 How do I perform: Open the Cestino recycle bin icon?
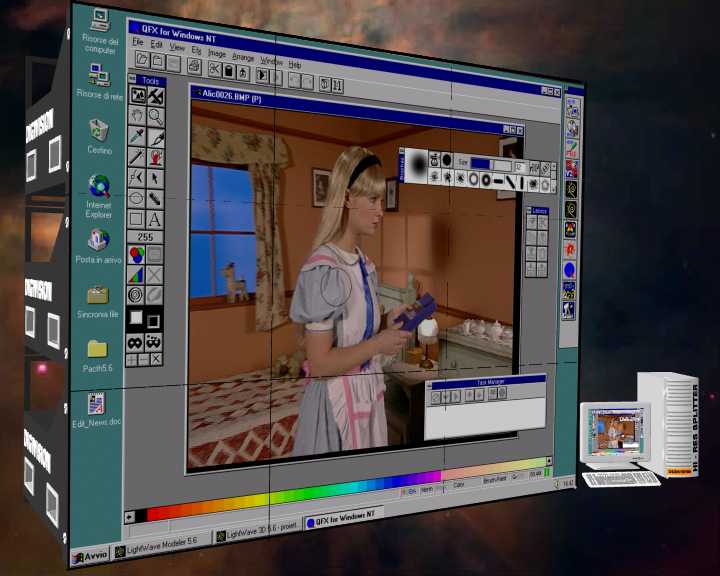[99, 136]
